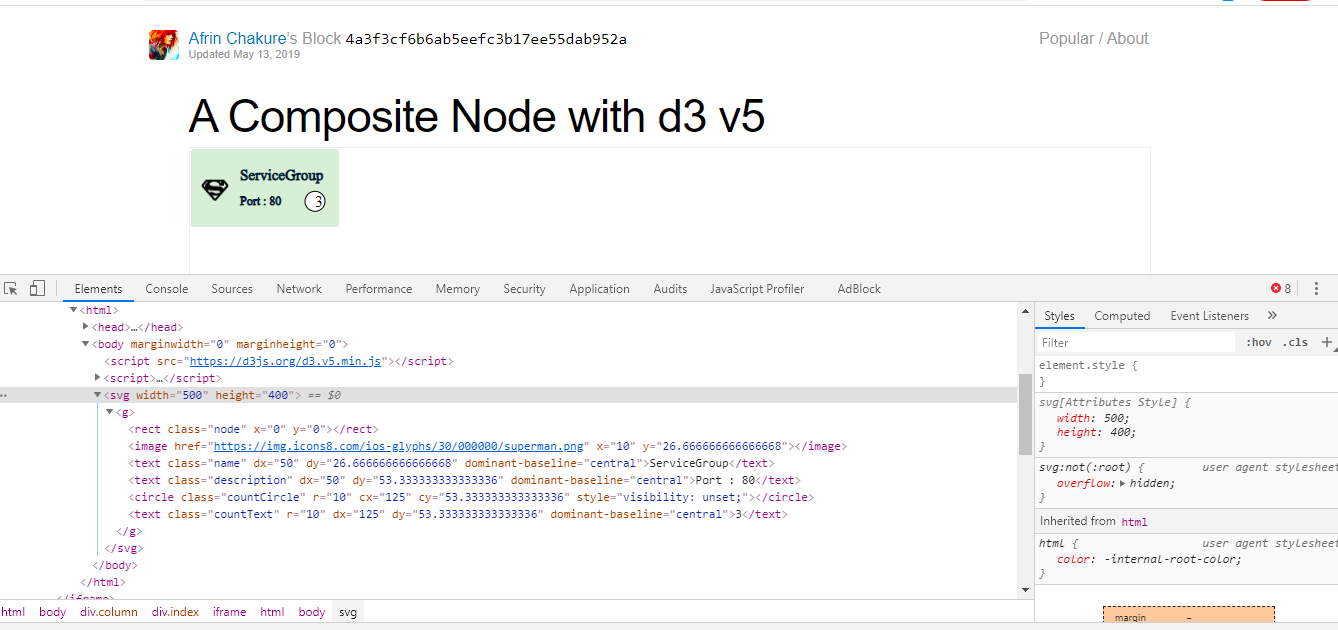Activate the inspect element picker icon

click(x=11, y=288)
